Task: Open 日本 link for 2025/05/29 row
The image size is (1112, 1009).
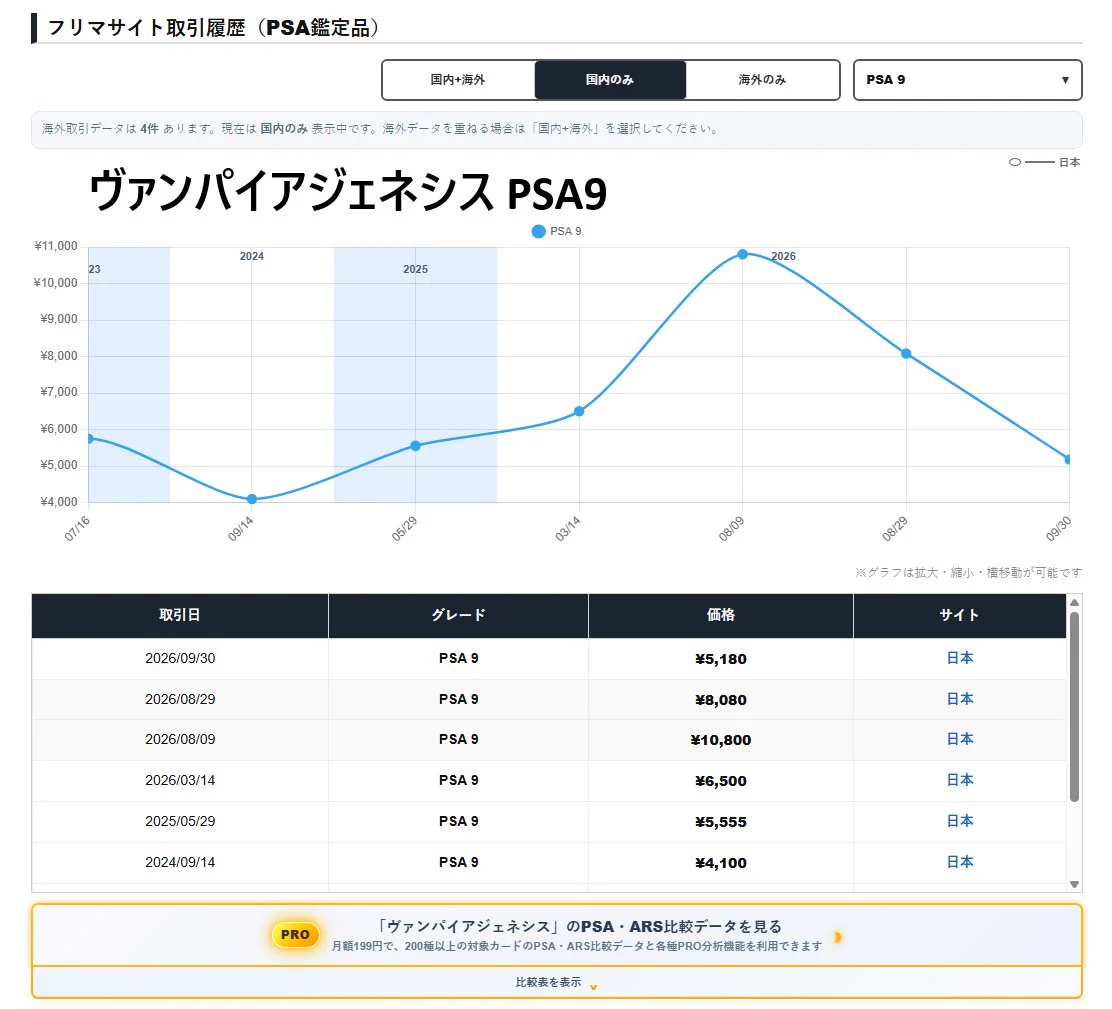Action: [960, 821]
